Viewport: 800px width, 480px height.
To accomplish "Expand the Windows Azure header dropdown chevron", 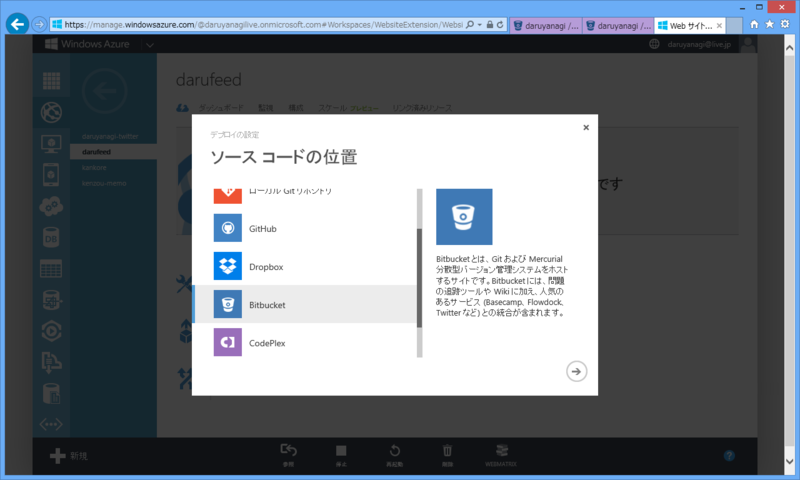I will pyautogui.click(x=149, y=45).
